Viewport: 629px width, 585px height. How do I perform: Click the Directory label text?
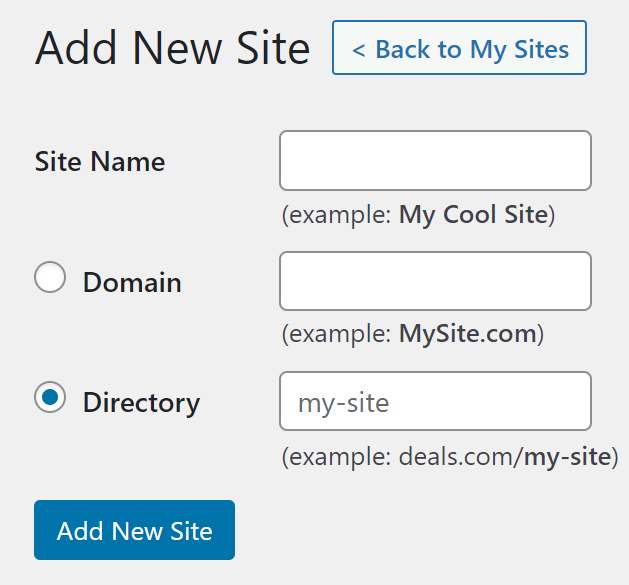[141, 404]
